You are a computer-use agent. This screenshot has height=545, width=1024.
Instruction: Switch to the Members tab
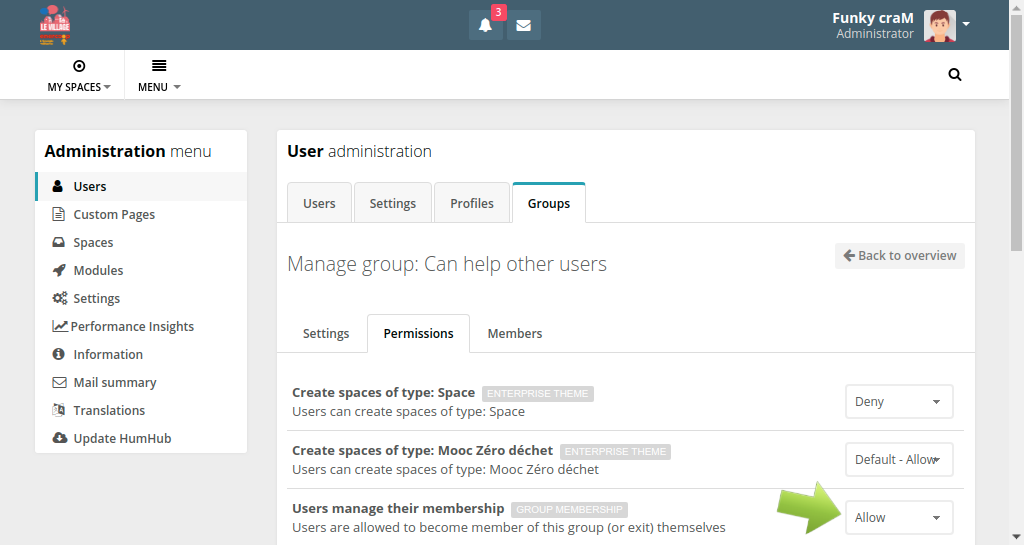(514, 333)
